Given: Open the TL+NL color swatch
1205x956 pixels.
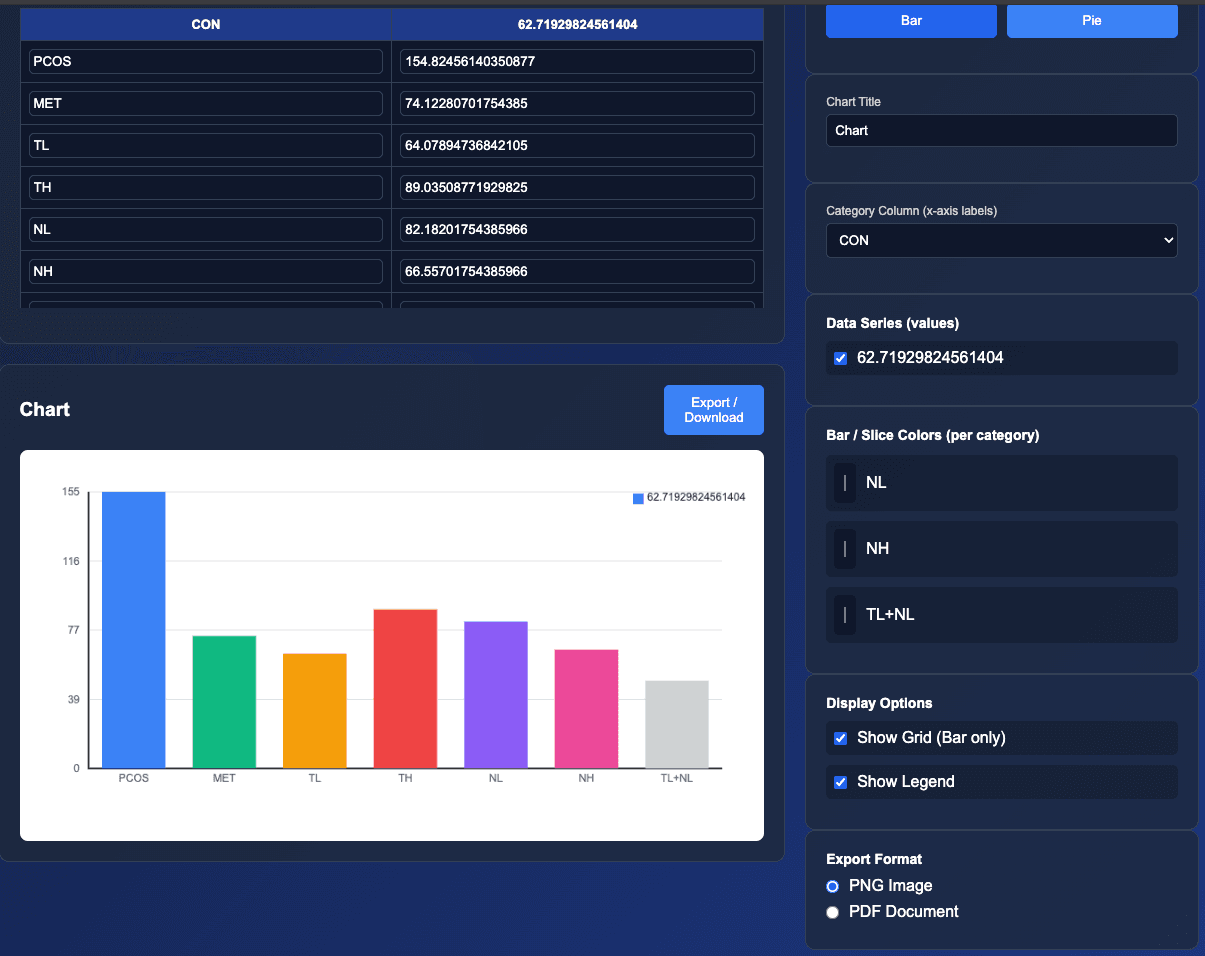Looking at the screenshot, I should click(x=843, y=614).
